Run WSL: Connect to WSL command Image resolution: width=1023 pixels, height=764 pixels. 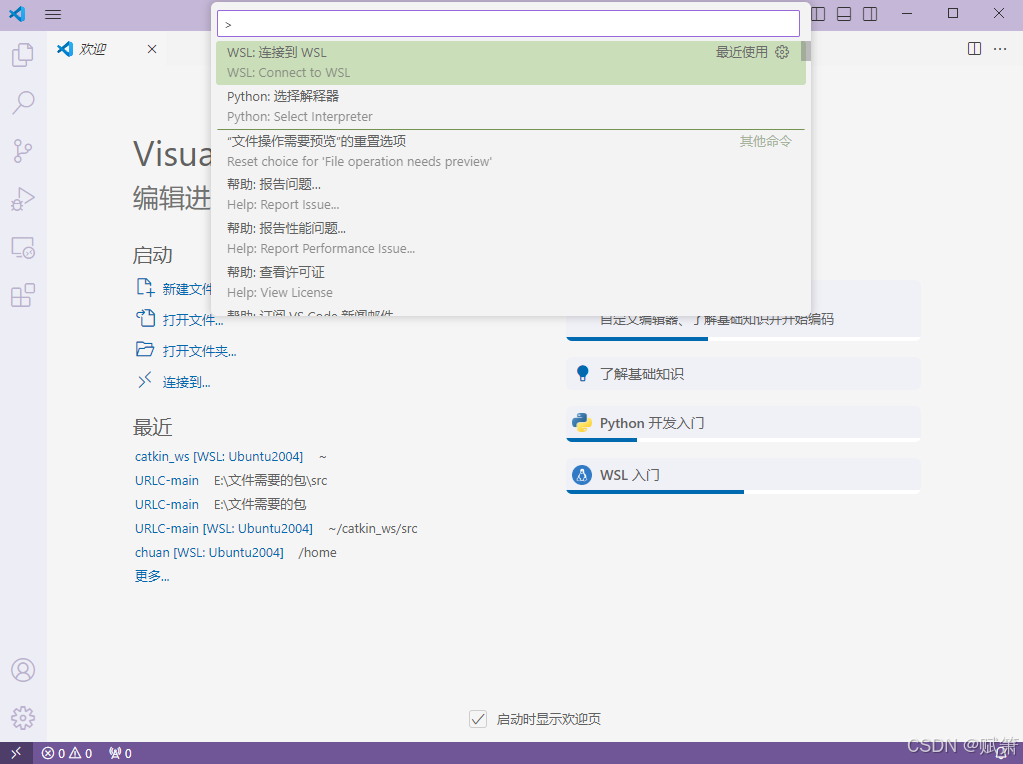tap(511, 63)
